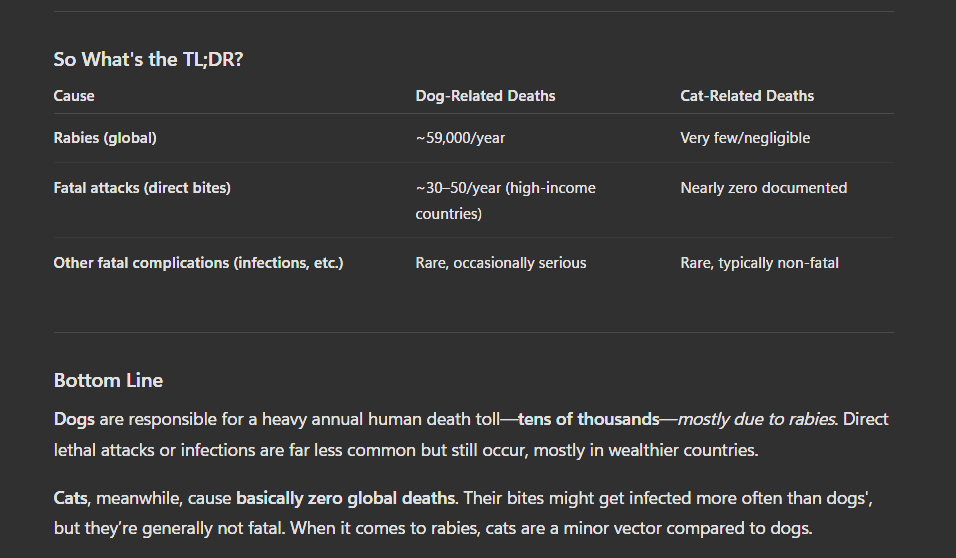Image resolution: width=956 pixels, height=558 pixels.
Task: Click the bold word 'Cats' in paragraph
Action: pos(72,497)
